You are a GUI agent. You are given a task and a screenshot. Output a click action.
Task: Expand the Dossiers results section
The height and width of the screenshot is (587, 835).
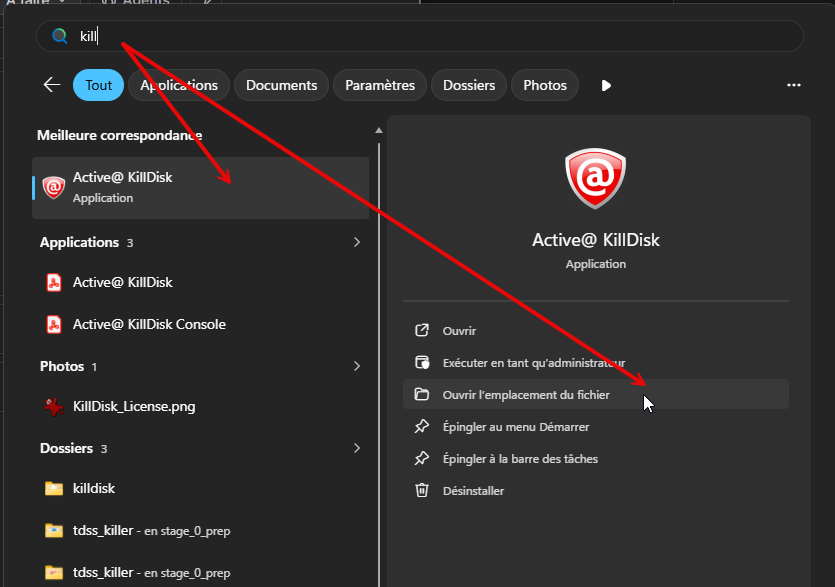coord(357,449)
